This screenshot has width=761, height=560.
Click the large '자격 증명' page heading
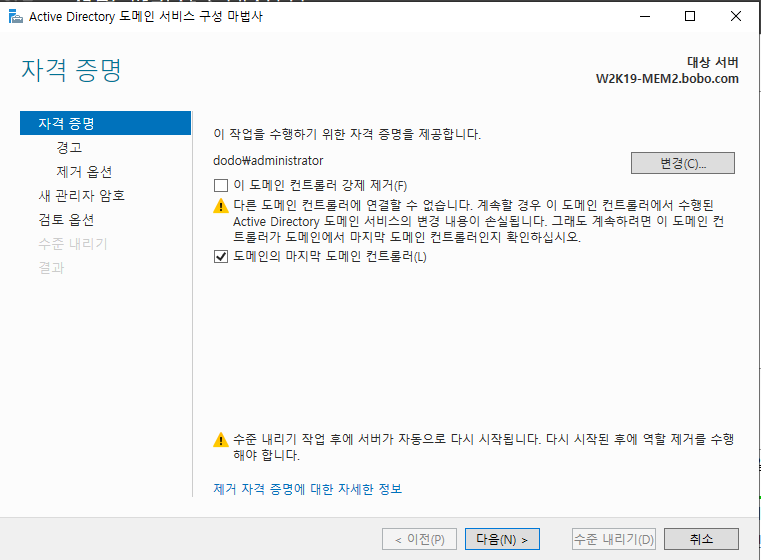tap(71, 70)
